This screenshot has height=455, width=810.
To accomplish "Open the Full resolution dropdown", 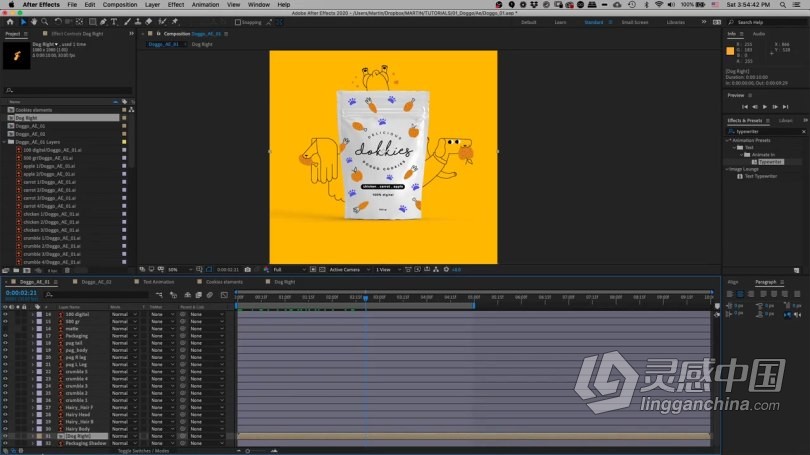I will [289, 270].
